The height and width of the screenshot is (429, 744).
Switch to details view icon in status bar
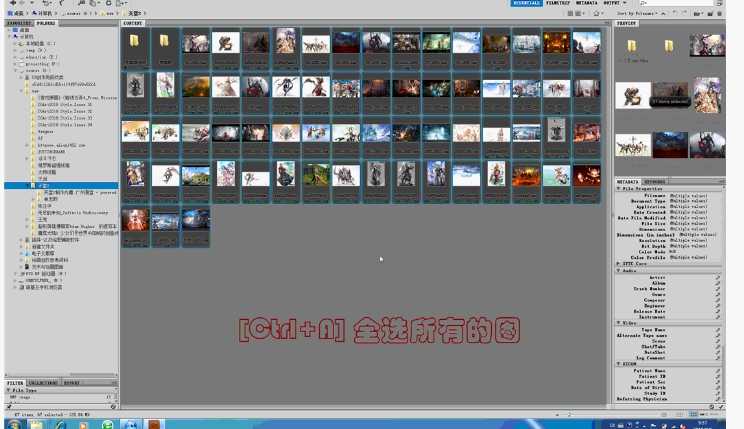click(703, 414)
